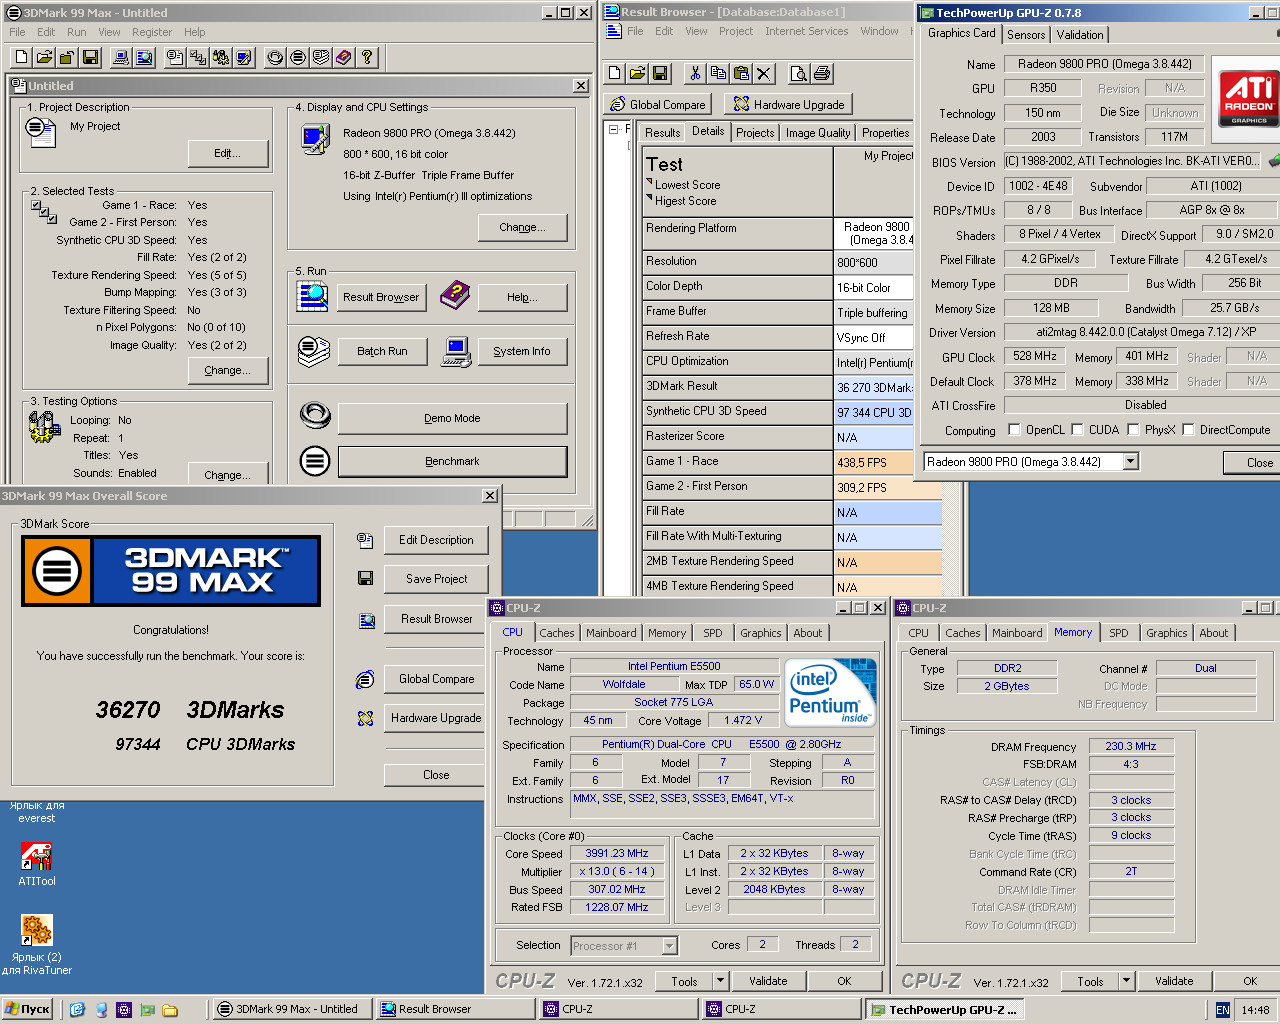This screenshot has height=1024, width=1280.
Task: Click Copy icon in Result Browser toolbar
Action: click(x=718, y=73)
